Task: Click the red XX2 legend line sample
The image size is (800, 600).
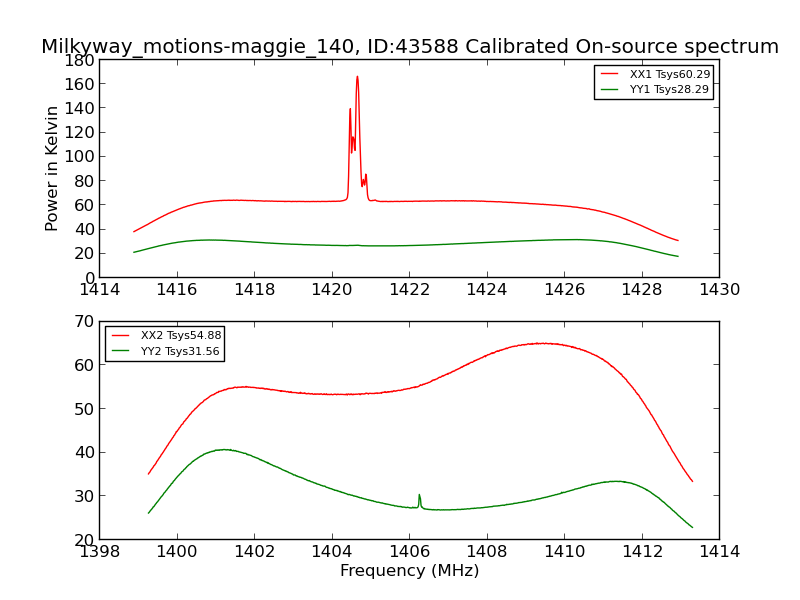Action: [121, 335]
